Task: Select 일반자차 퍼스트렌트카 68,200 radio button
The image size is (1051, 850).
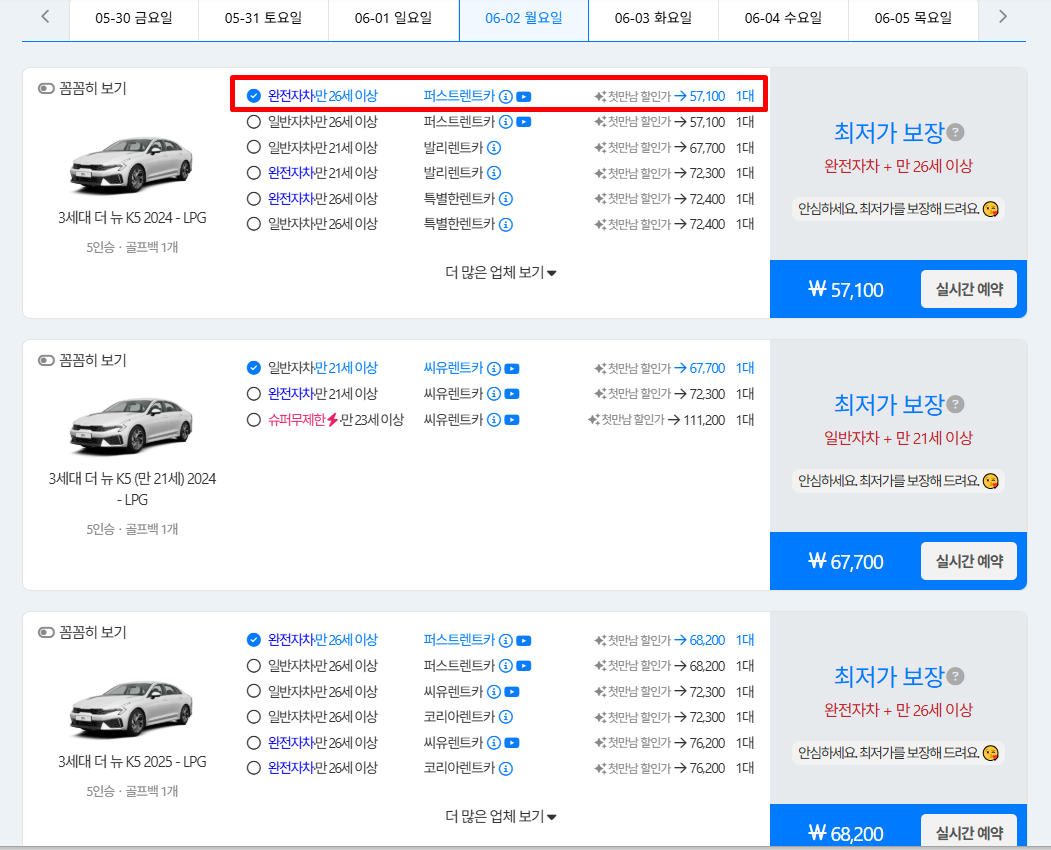Action: click(253, 666)
